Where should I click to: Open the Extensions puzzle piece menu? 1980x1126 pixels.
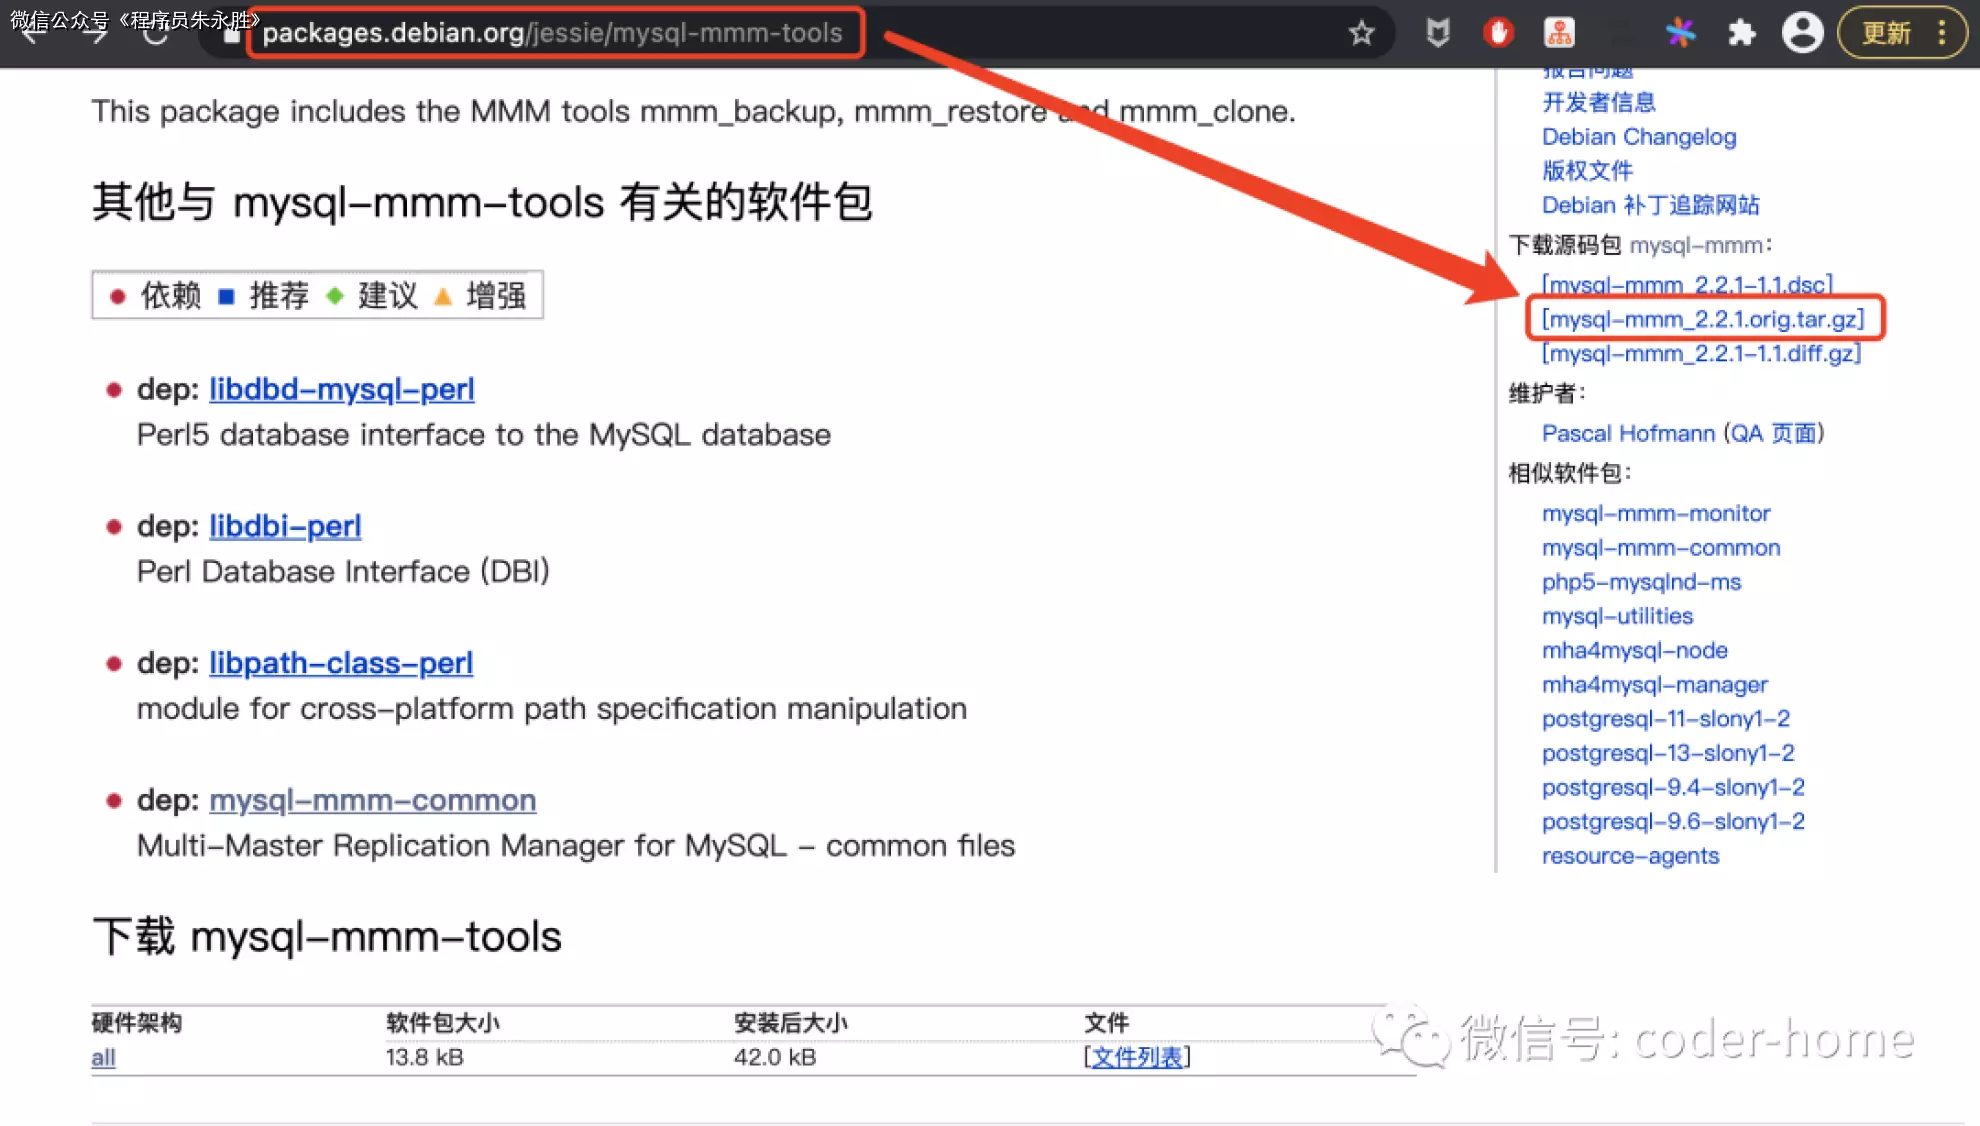(x=1741, y=33)
